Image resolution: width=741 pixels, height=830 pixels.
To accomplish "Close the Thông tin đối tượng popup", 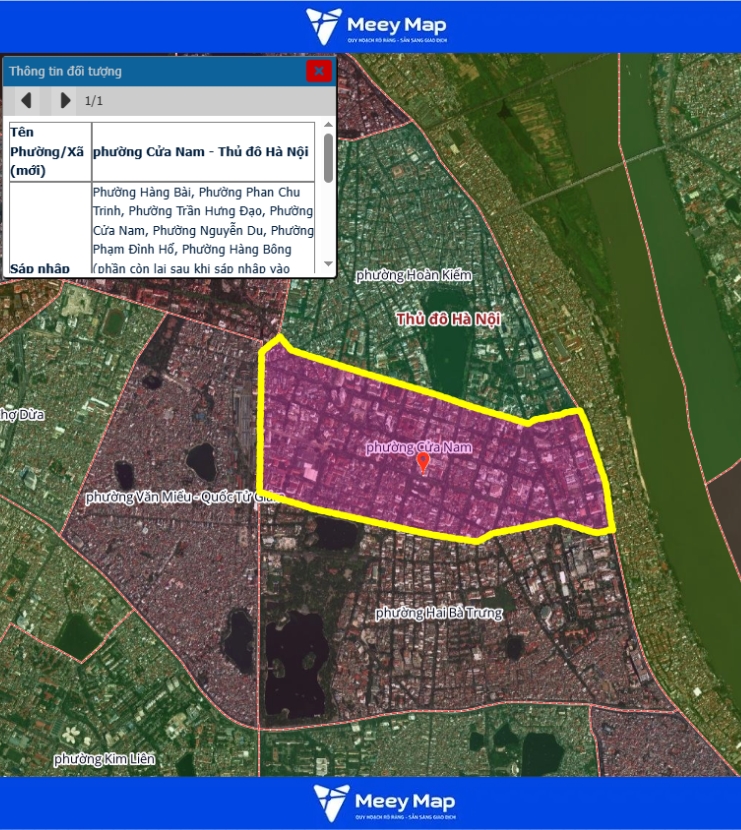I will (x=318, y=71).
